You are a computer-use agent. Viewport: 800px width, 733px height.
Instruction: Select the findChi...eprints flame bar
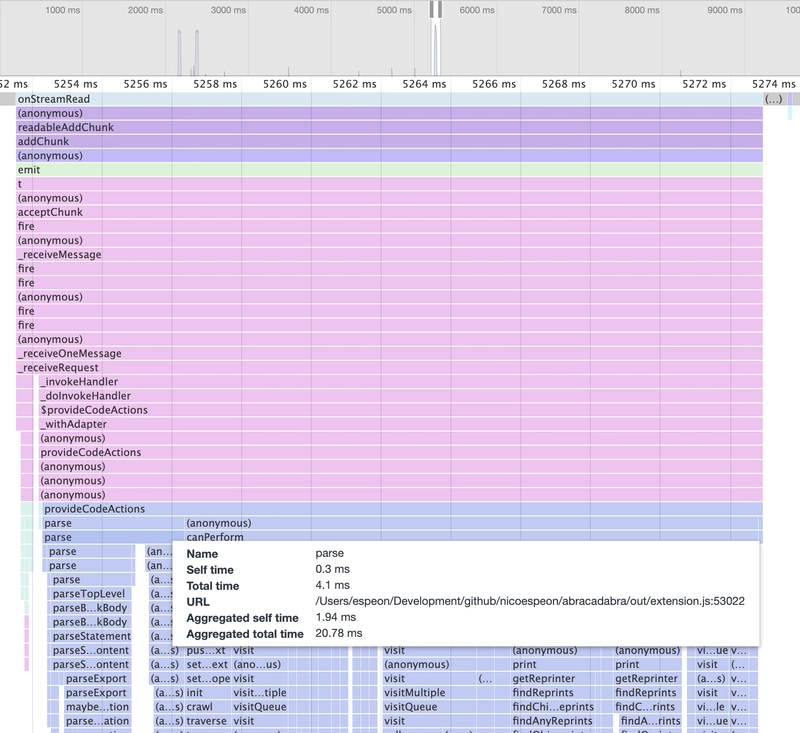click(553, 707)
